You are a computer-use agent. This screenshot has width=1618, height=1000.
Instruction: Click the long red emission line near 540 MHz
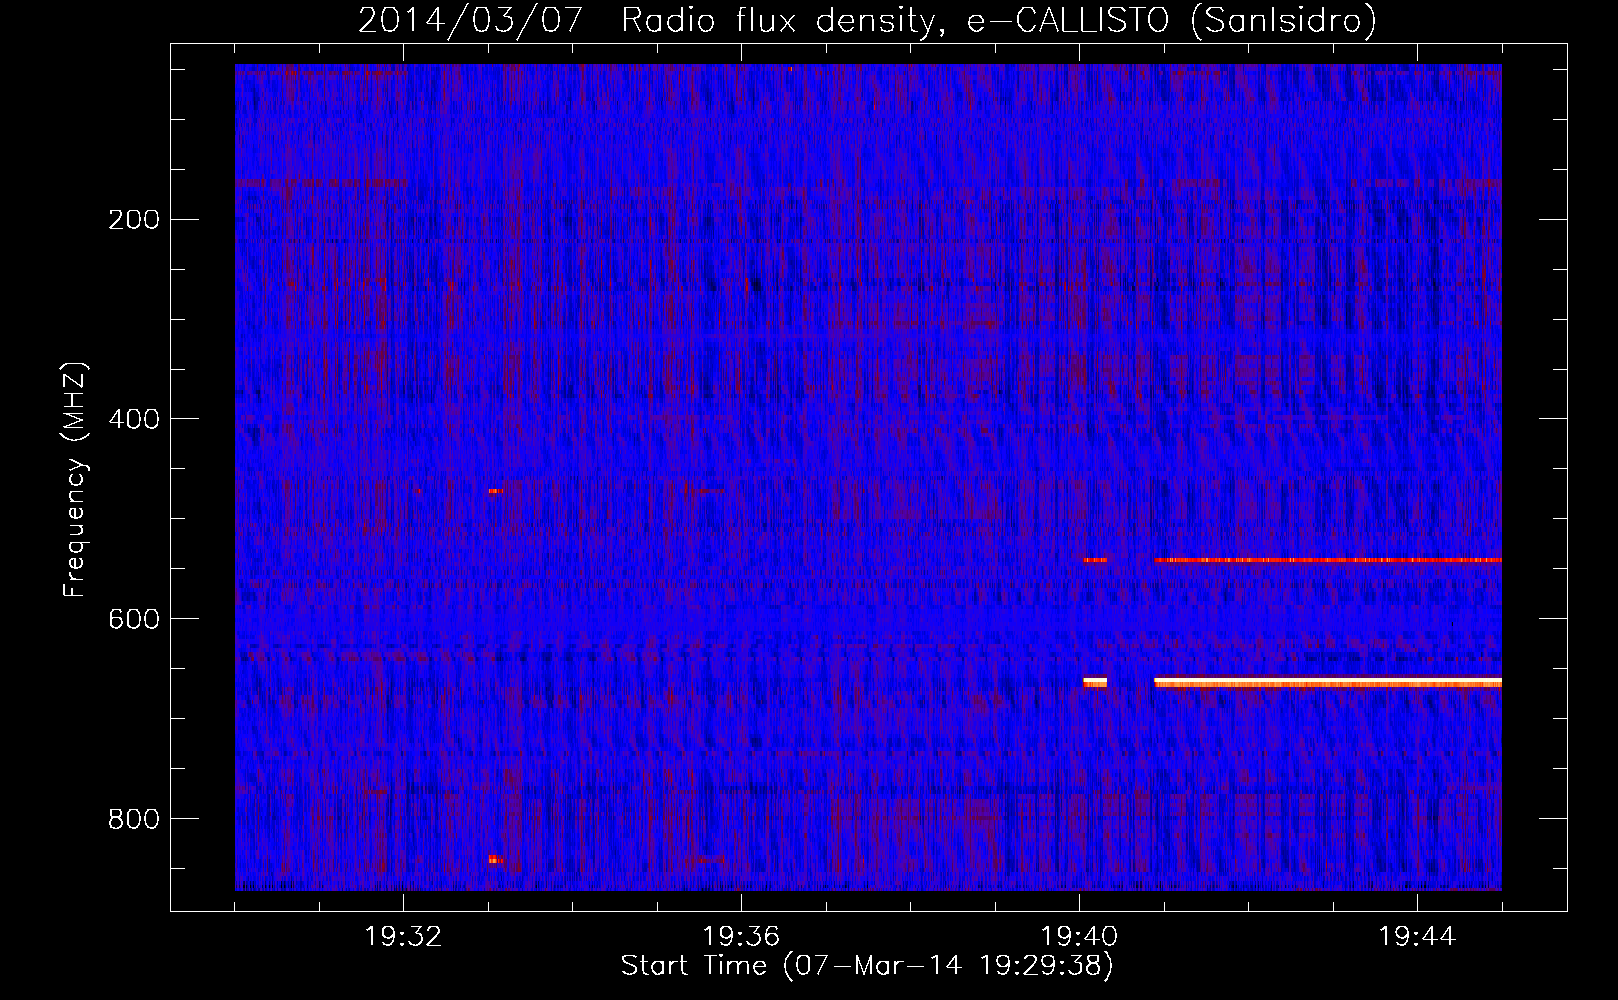point(1328,560)
